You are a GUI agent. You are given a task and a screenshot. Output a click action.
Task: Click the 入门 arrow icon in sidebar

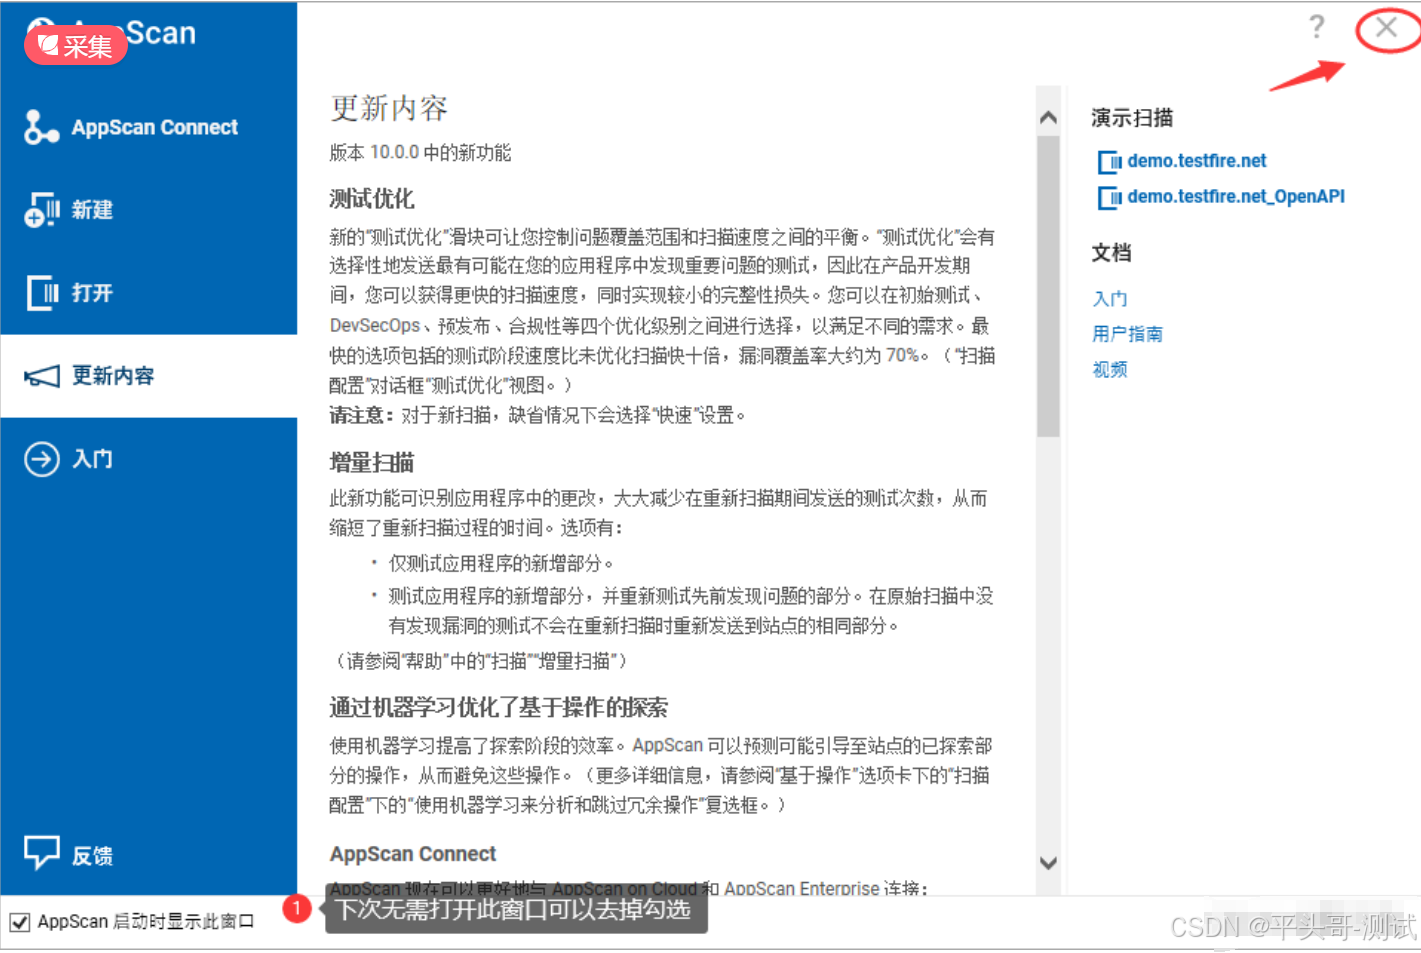point(40,459)
